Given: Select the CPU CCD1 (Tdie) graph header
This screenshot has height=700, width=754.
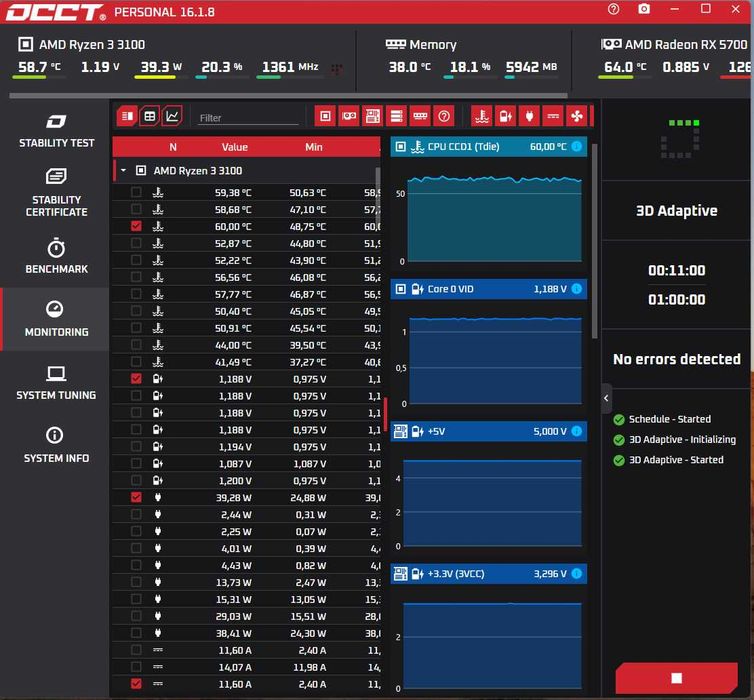Looking at the screenshot, I should [489, 147].
